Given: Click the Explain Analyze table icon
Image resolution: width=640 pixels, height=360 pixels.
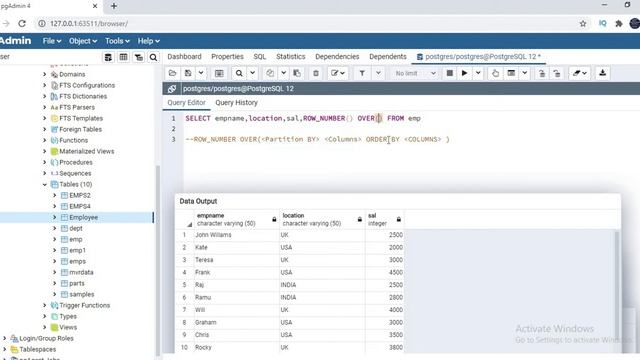Looking at the screenshot, I should 511,73.
